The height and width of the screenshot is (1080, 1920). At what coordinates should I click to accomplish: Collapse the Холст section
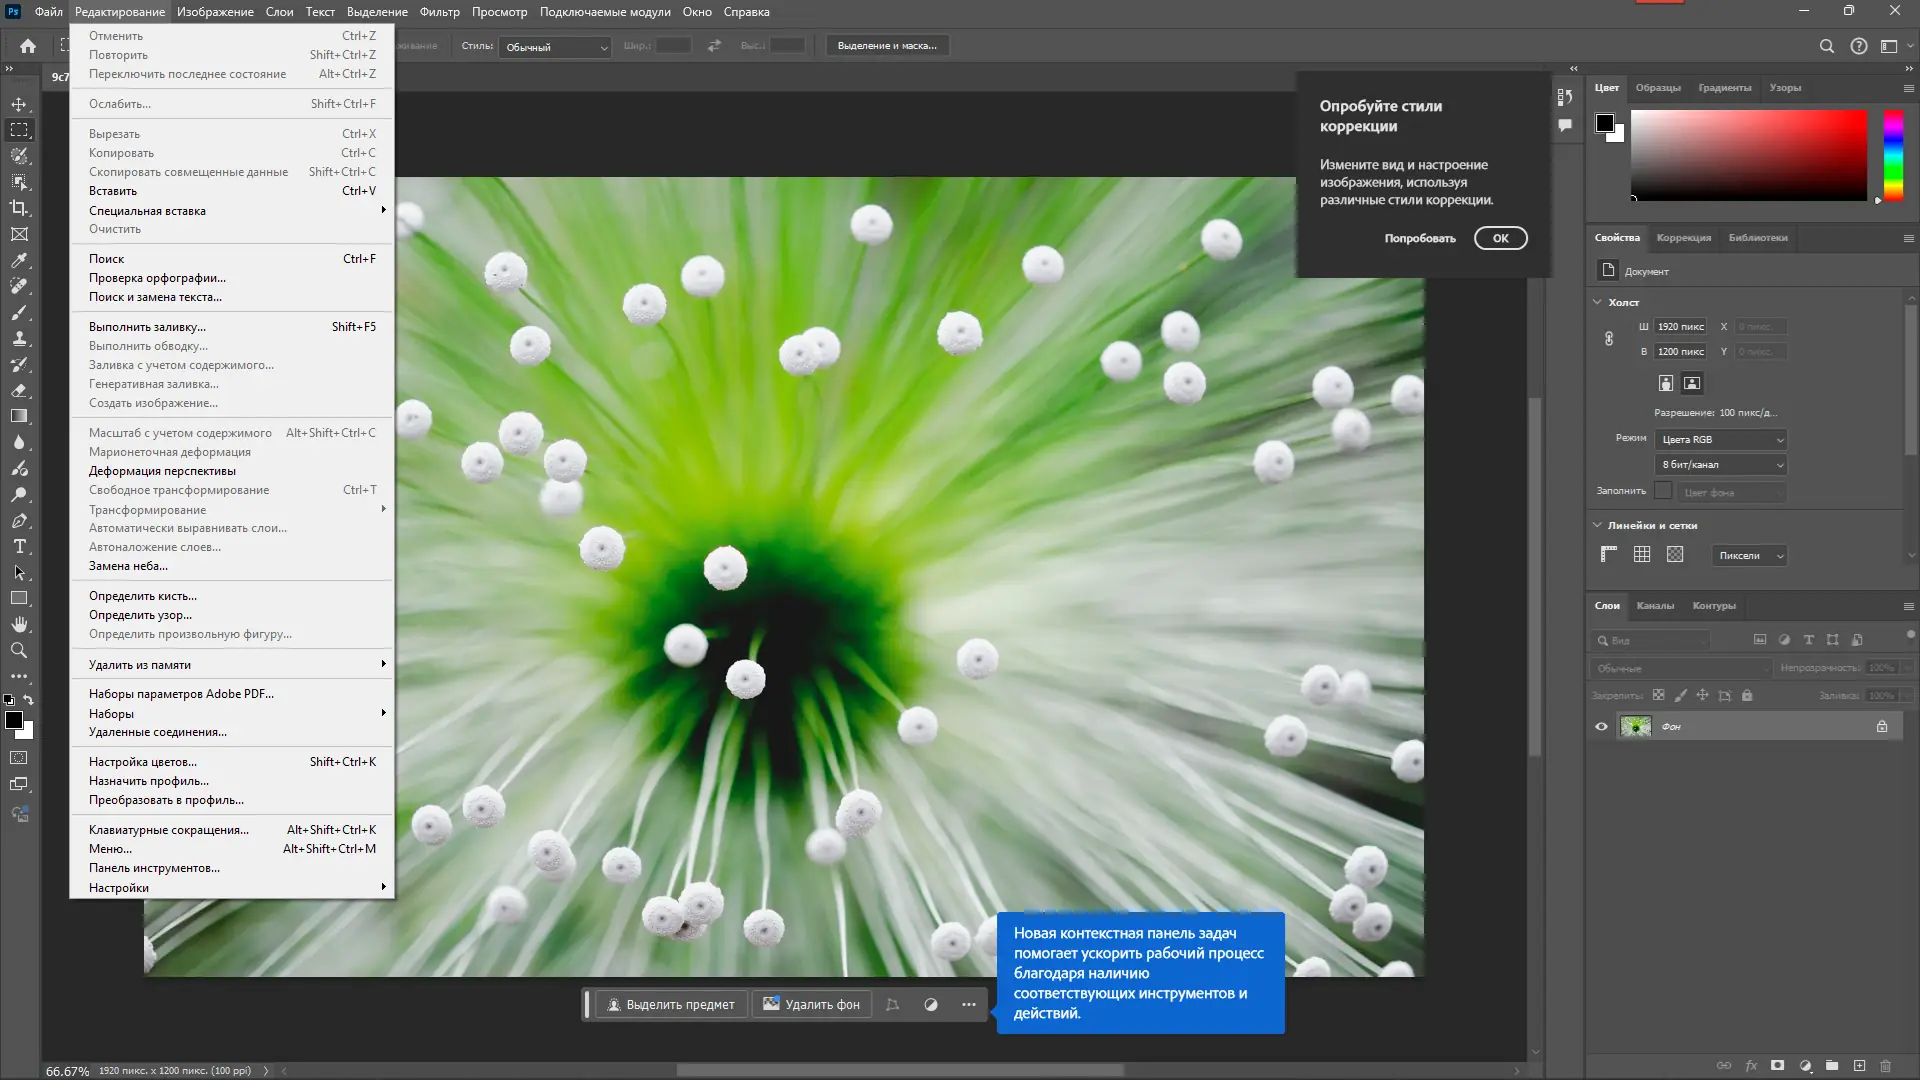(x=1597, y=302)
